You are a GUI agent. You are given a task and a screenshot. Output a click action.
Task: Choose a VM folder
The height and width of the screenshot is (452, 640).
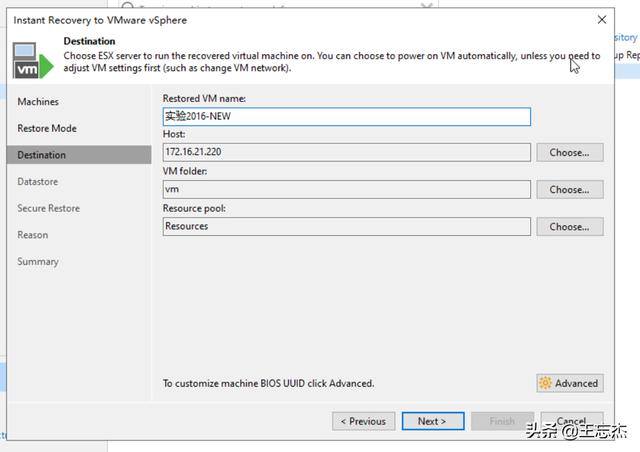[x=570, y=189]
